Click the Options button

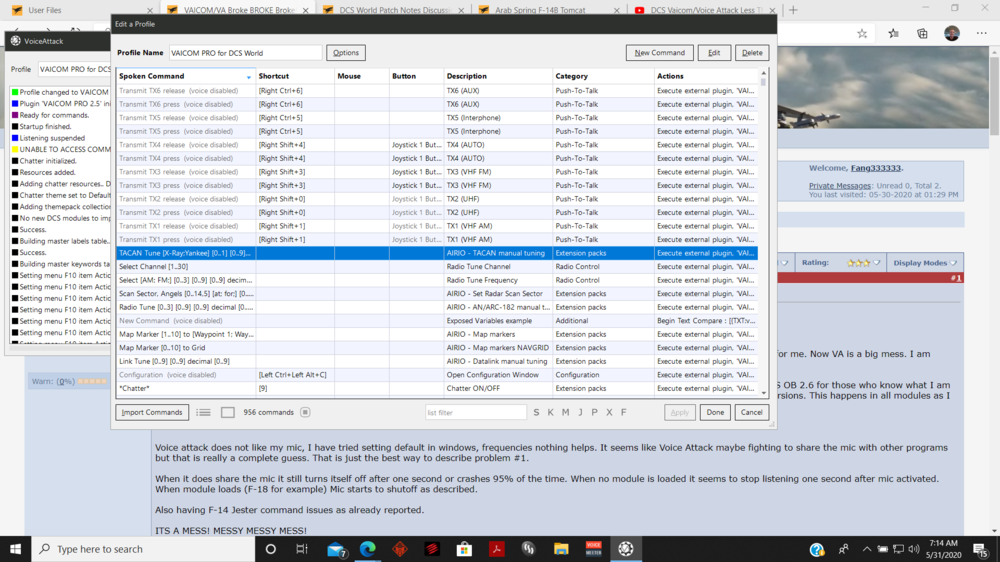[x=346, y=53]
